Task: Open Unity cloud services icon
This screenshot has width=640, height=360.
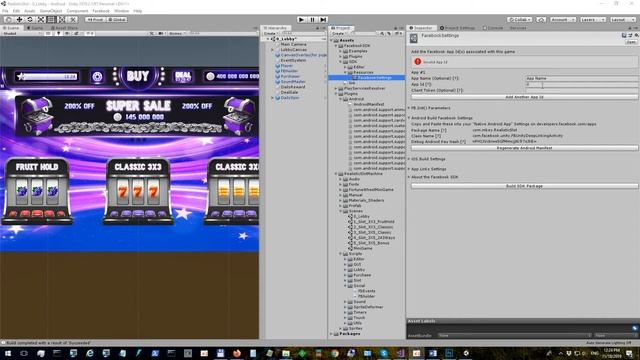Action: [541, 19]
